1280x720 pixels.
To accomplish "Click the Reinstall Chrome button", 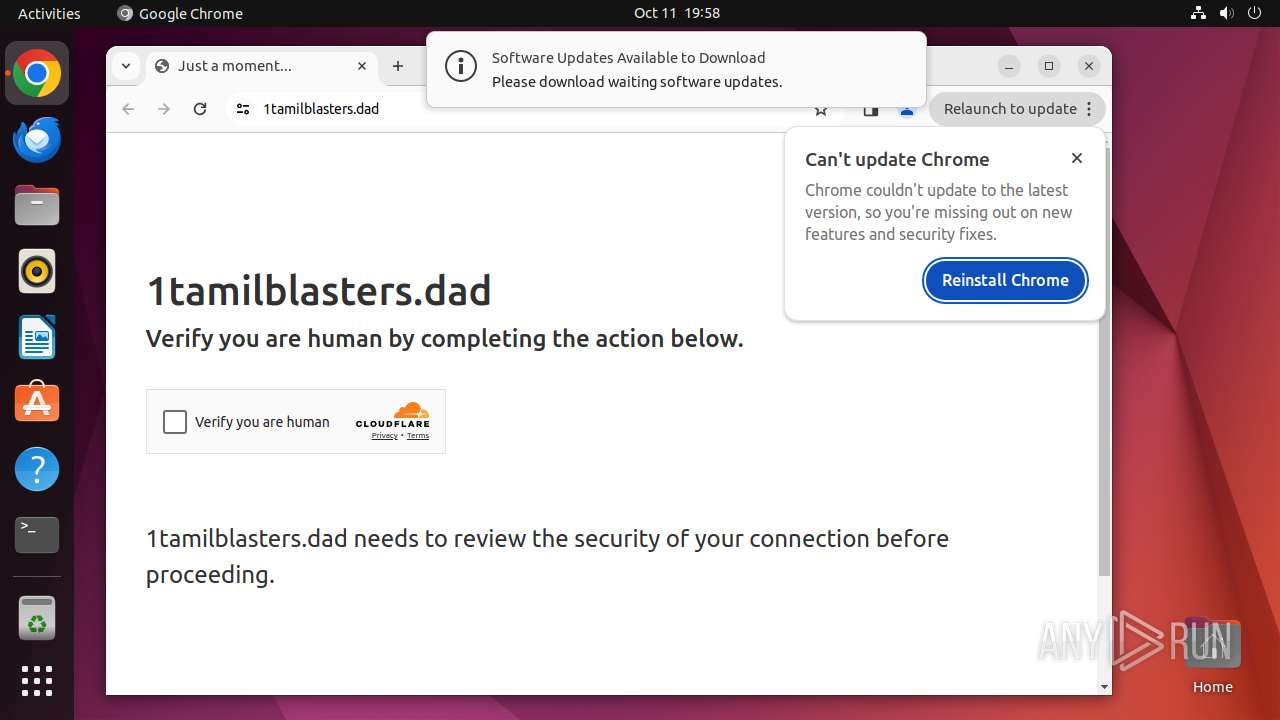I will coord(1005,280).
